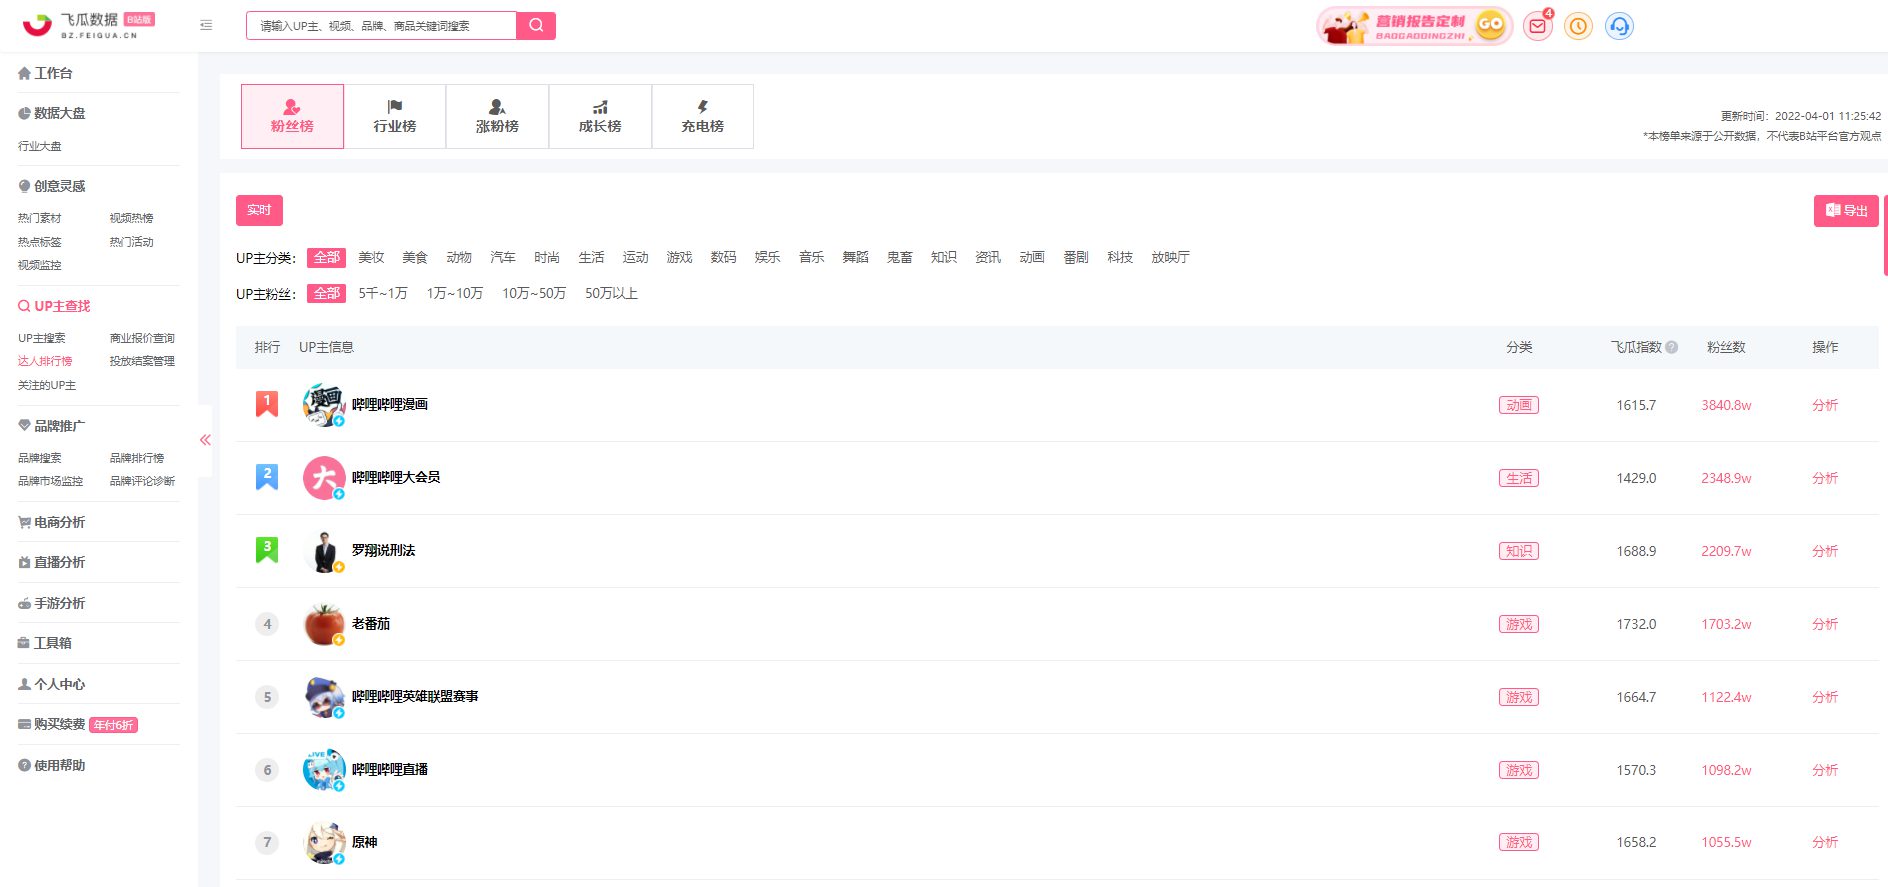This screenshot has width=1888, height=887.
Task: Open 视频热榜 sidebar link
Action: tap(131, 218)
